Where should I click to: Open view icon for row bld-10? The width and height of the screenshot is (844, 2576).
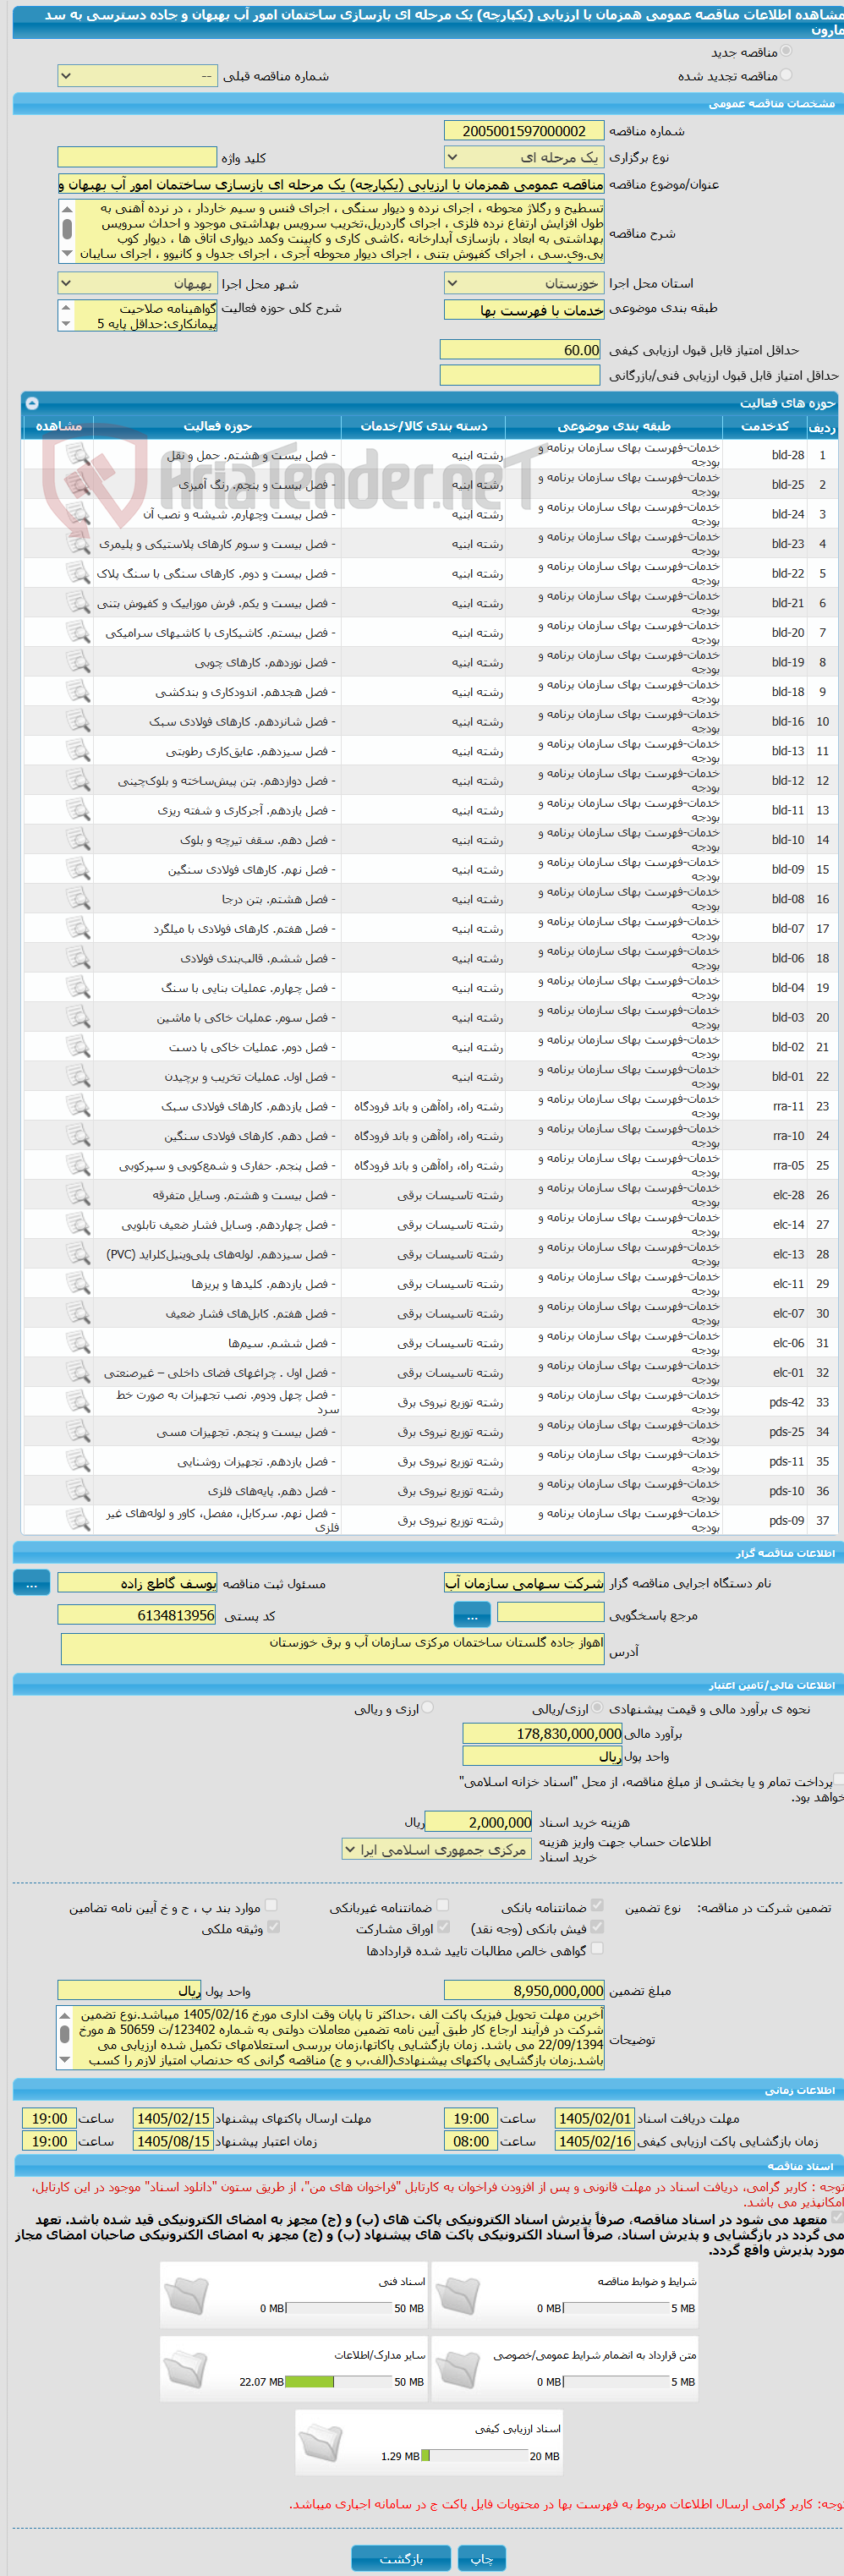(x=77, y=840)
